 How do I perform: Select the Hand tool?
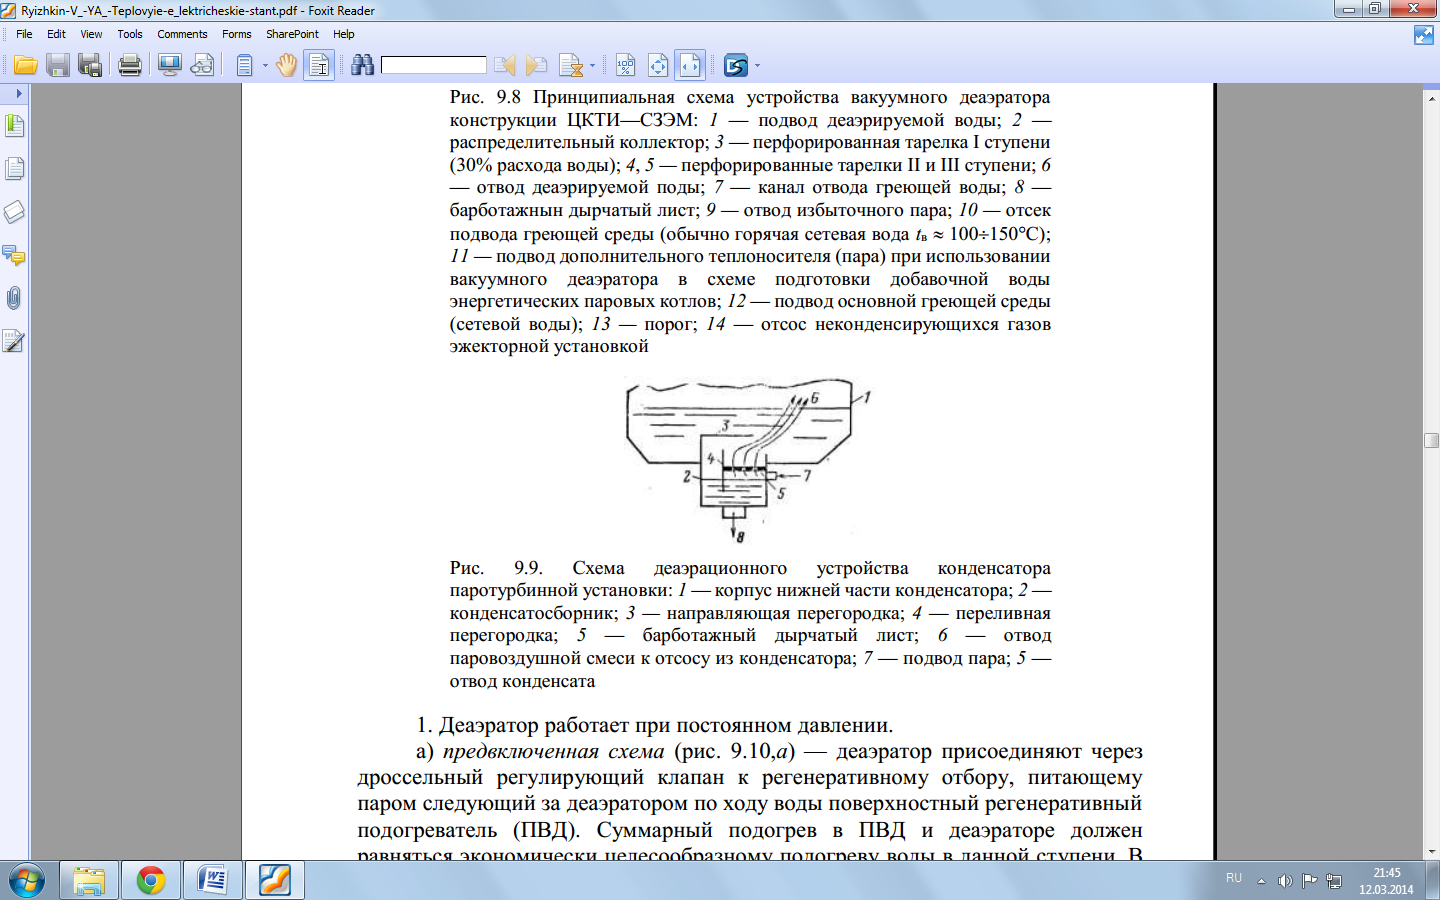(287, 66)
